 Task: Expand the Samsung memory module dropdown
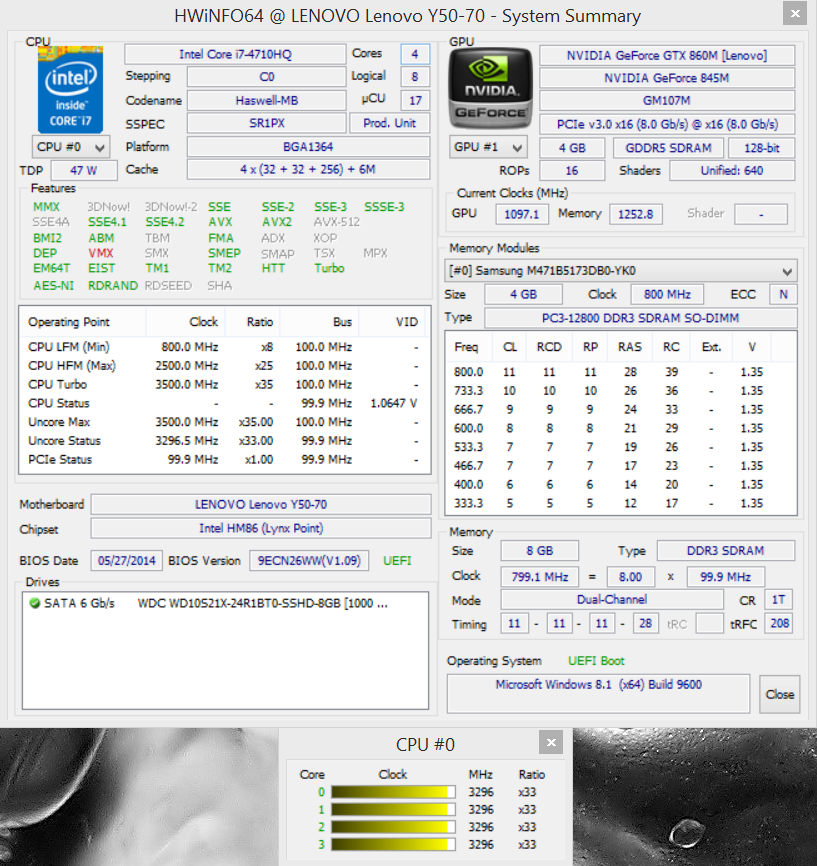coord(620,271)
